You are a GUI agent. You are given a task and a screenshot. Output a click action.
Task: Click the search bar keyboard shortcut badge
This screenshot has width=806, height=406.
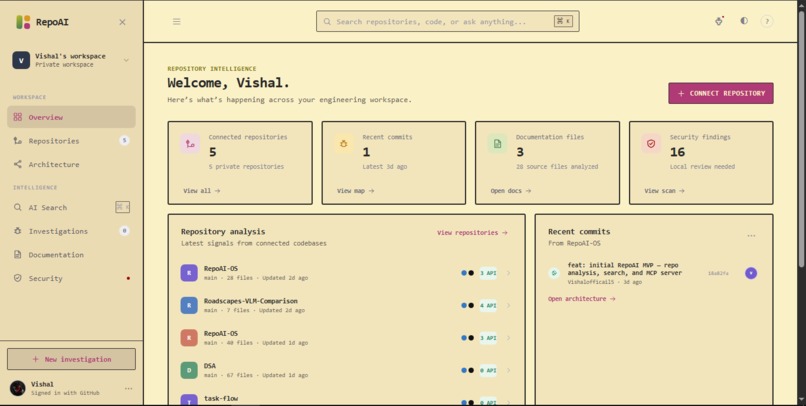click(563, 21)
